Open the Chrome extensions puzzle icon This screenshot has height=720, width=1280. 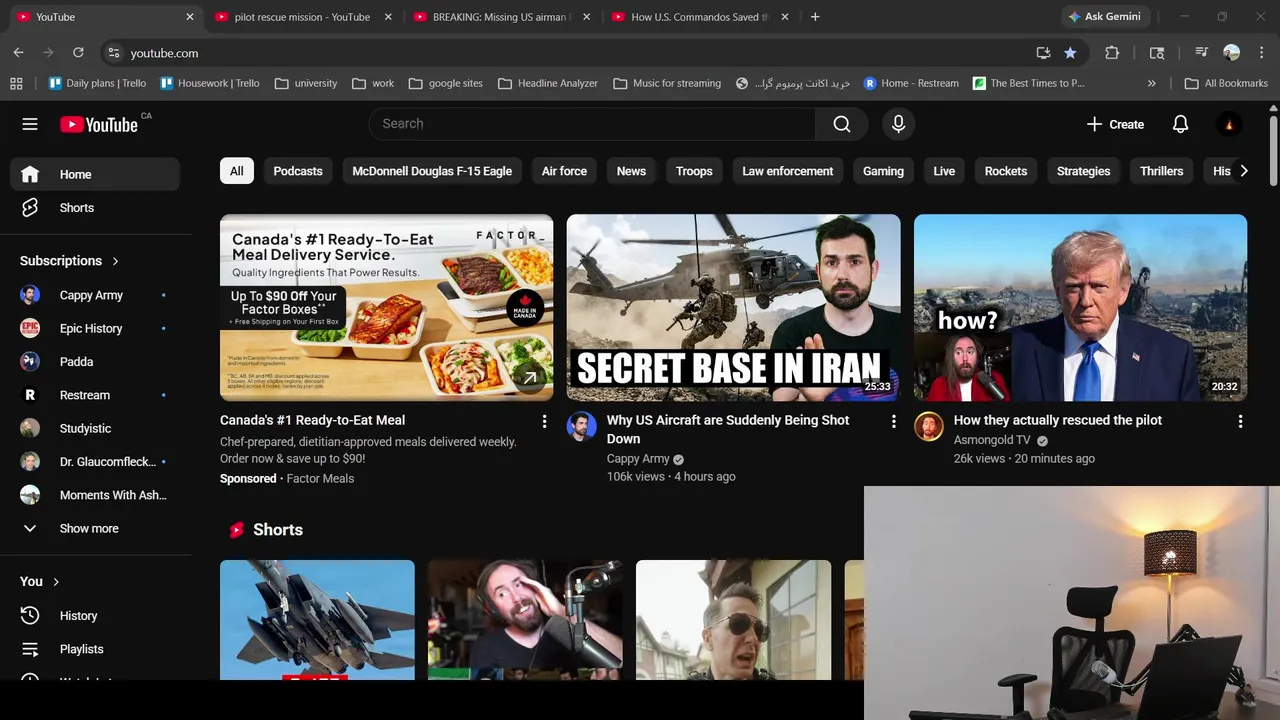[x=1112, y=52]
